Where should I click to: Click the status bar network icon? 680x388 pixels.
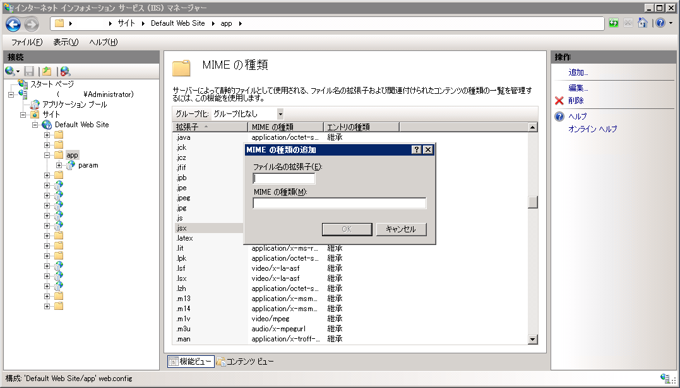tap(665, 378)
